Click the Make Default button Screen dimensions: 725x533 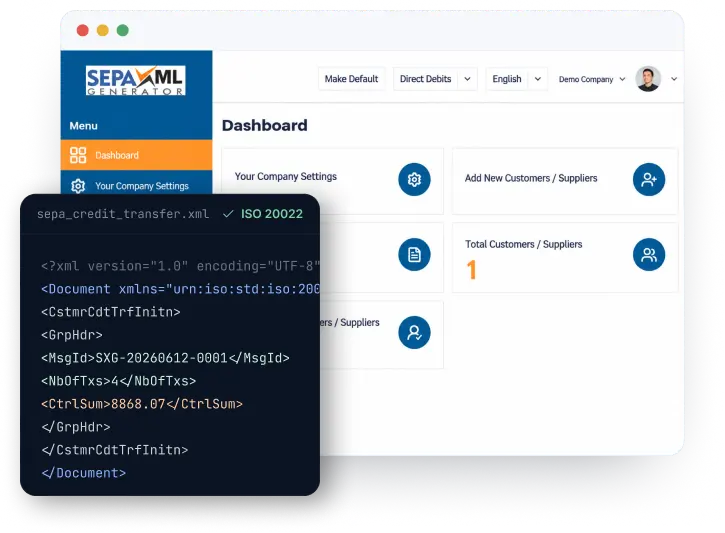(x=351, y=79)
